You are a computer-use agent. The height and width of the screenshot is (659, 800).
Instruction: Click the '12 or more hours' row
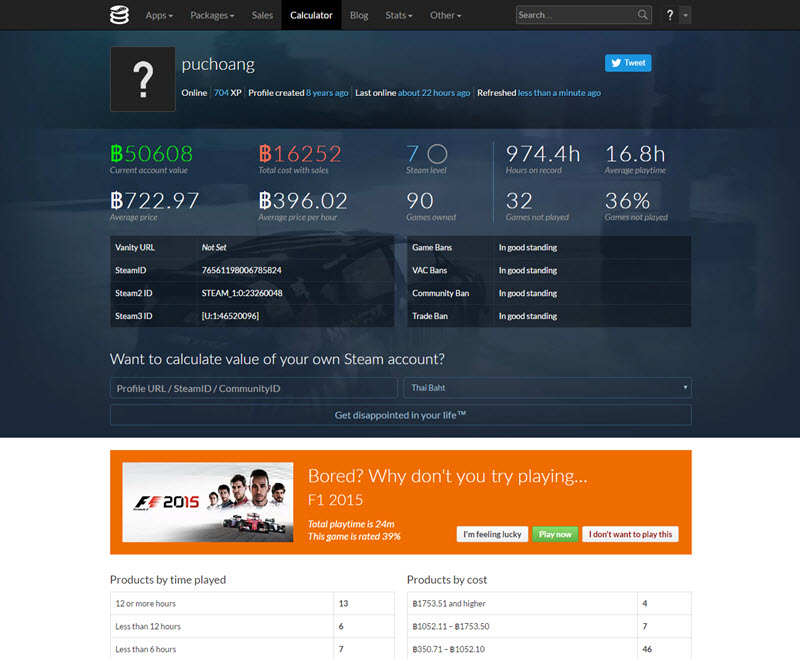pyautogui.click(x=252, y=603)
